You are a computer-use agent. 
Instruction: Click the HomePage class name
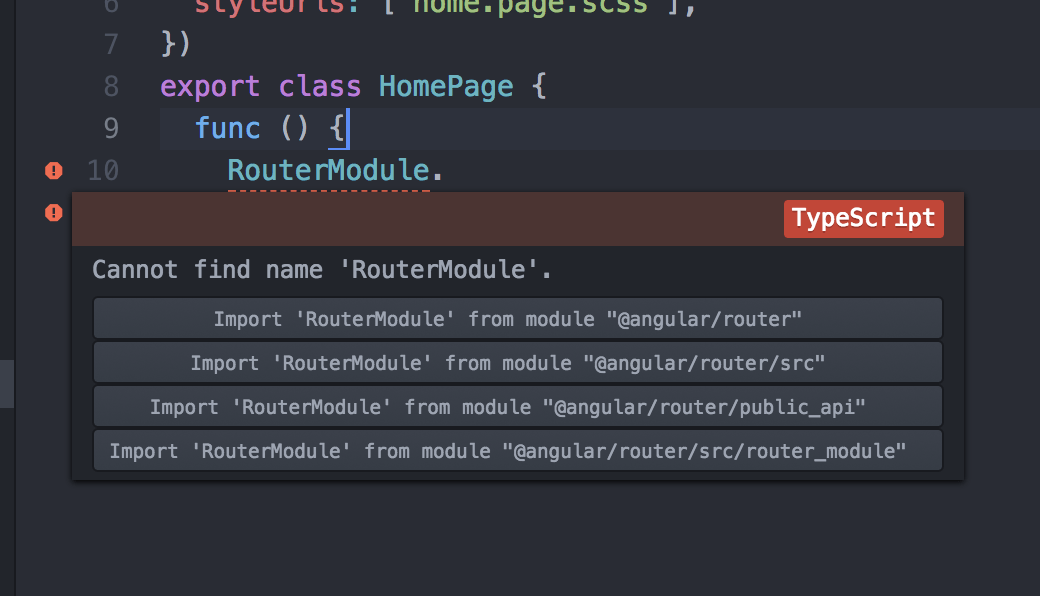click(445, 86)
